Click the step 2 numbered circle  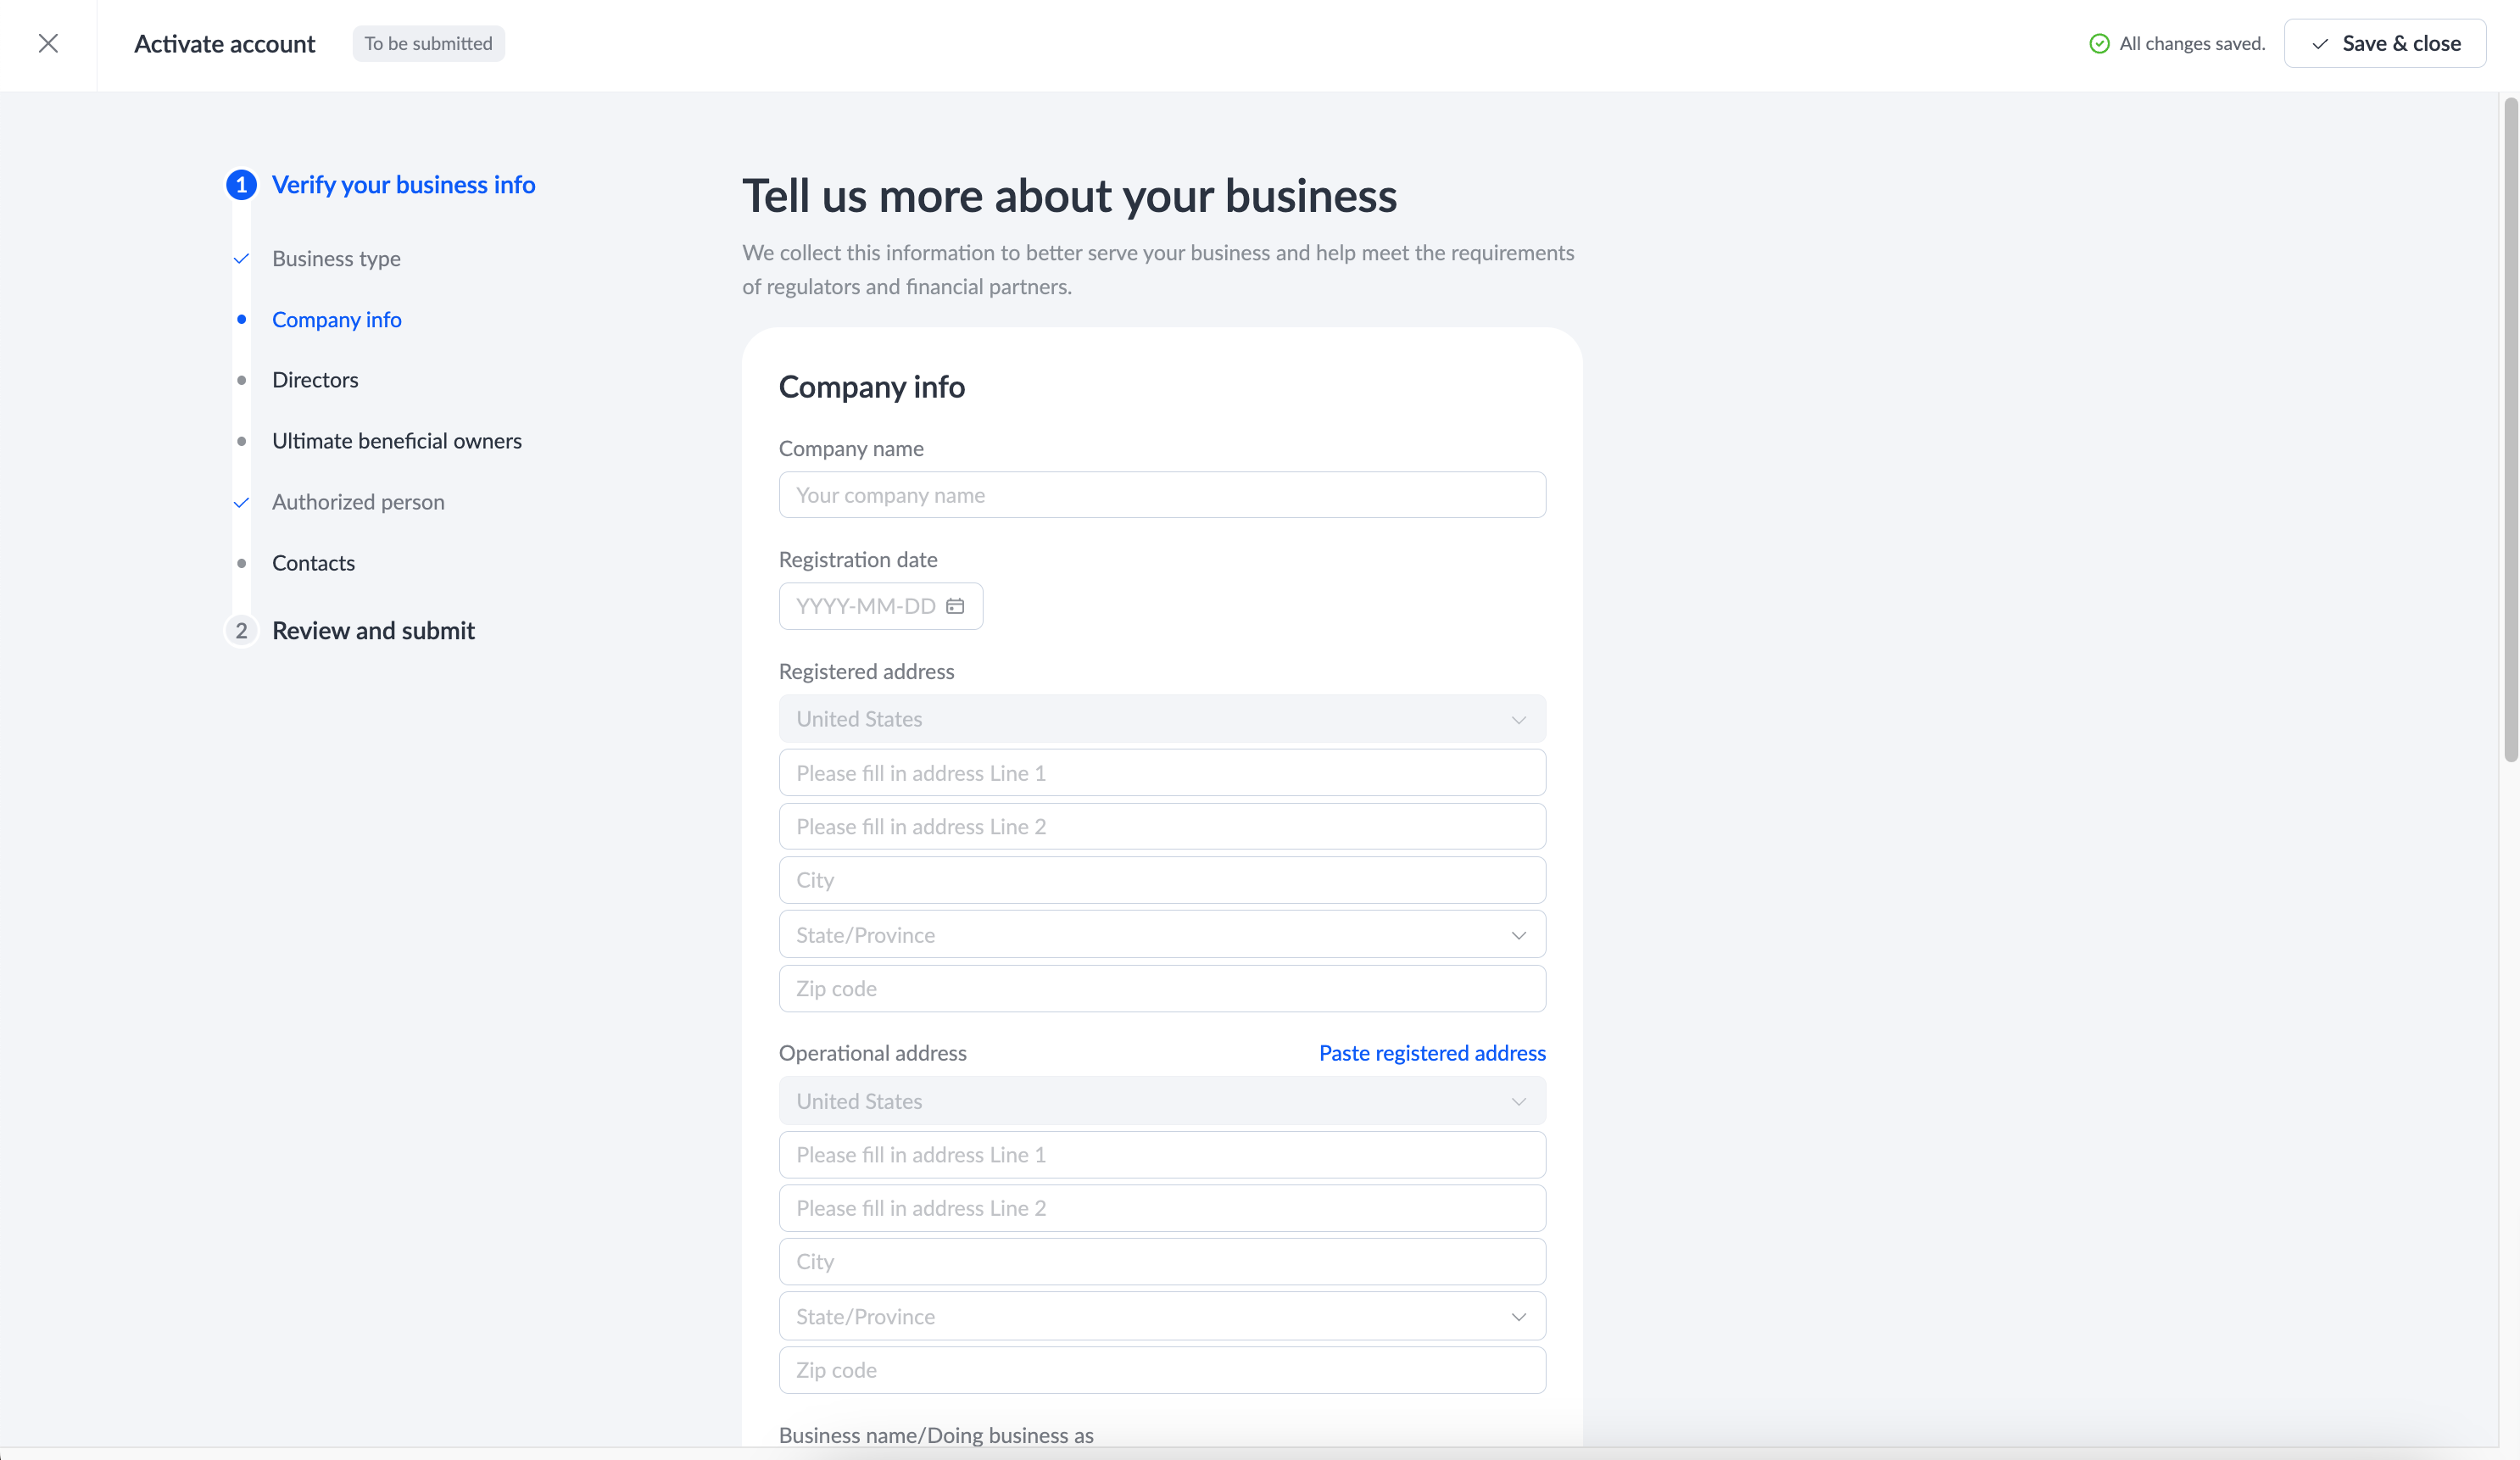[241, 631]
